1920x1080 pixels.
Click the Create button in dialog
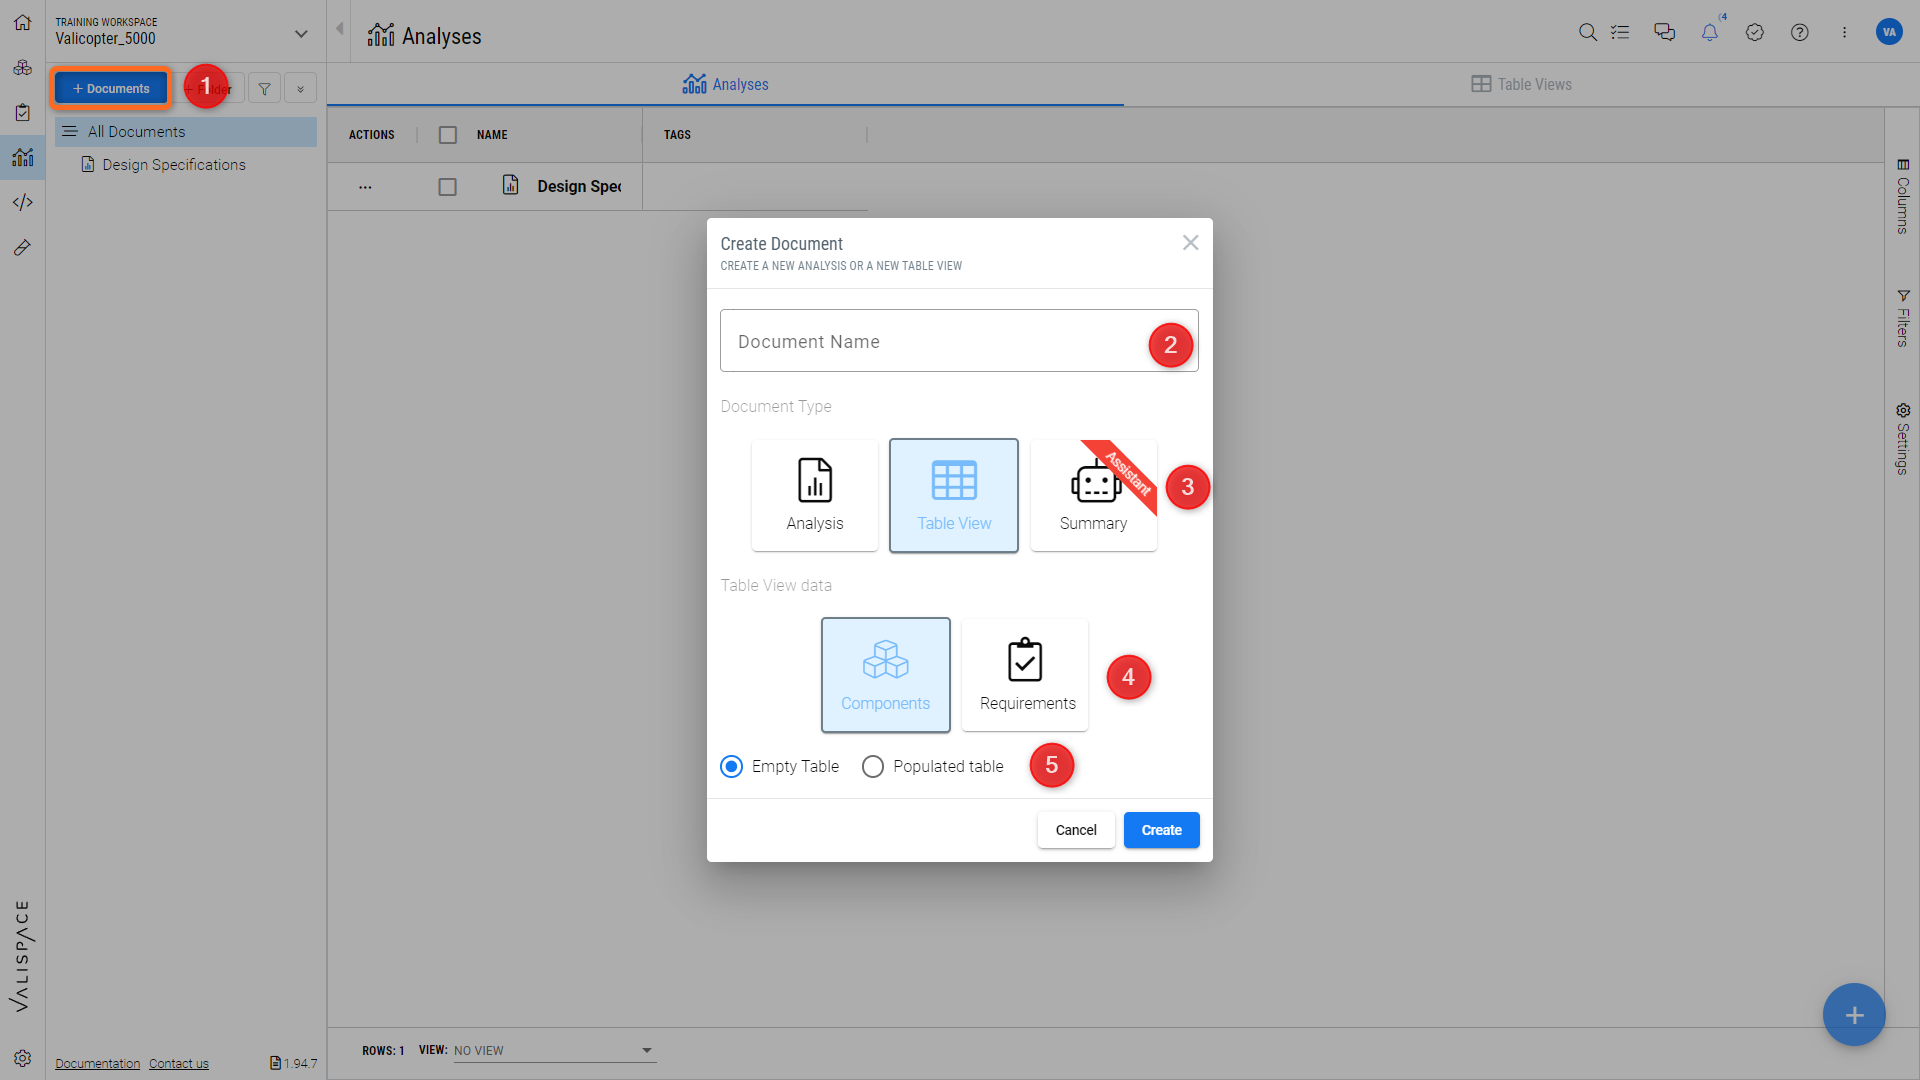click(x=1161, y=830)
